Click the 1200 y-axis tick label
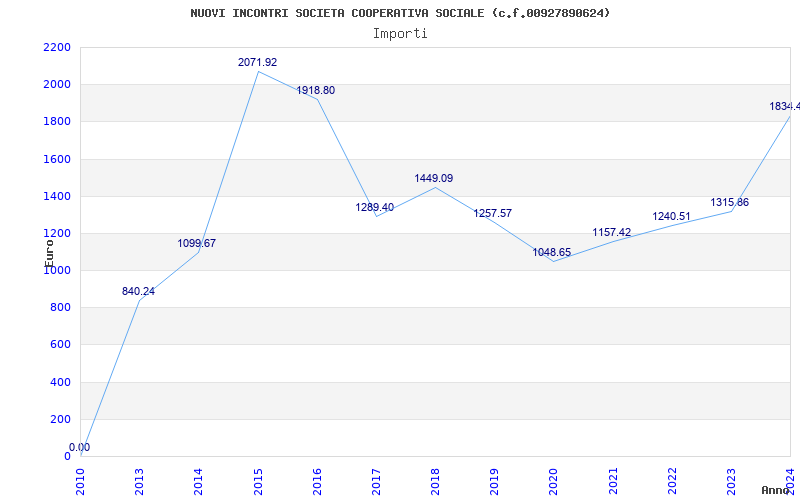The width and height of the screenshot is (800, 500). 57,234
